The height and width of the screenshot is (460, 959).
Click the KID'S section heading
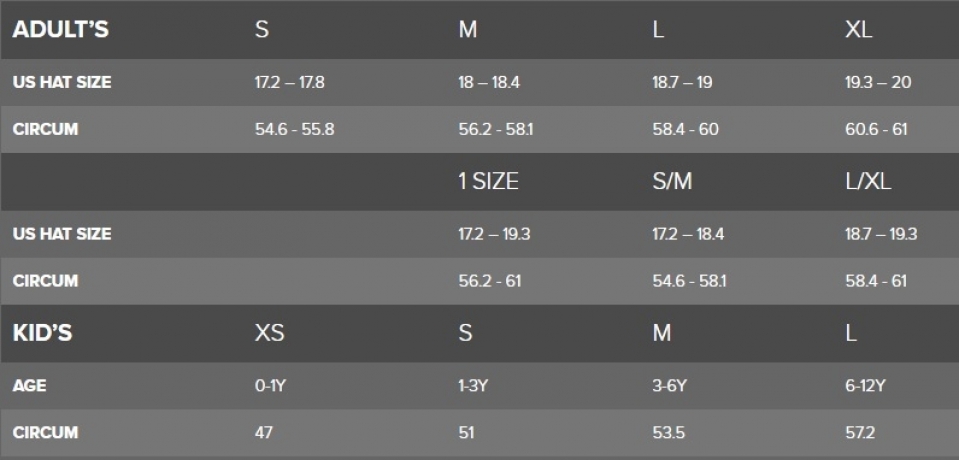coord(42,333)
